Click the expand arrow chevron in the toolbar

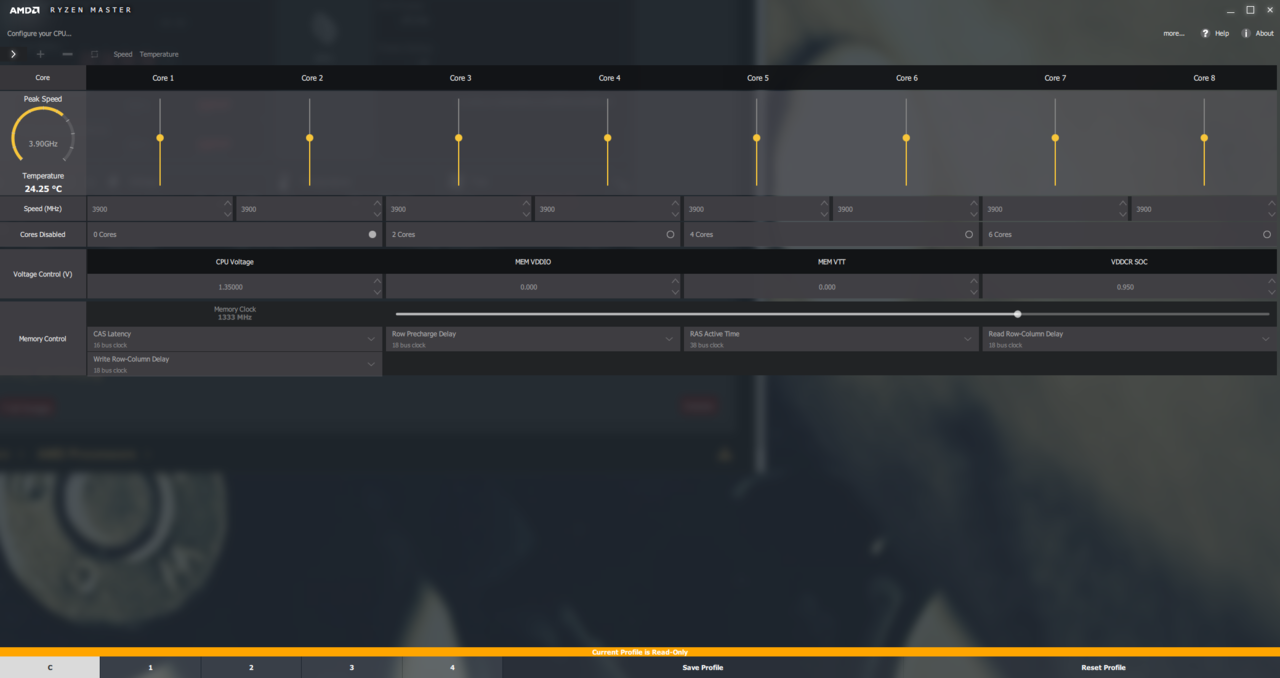point(13,54)
